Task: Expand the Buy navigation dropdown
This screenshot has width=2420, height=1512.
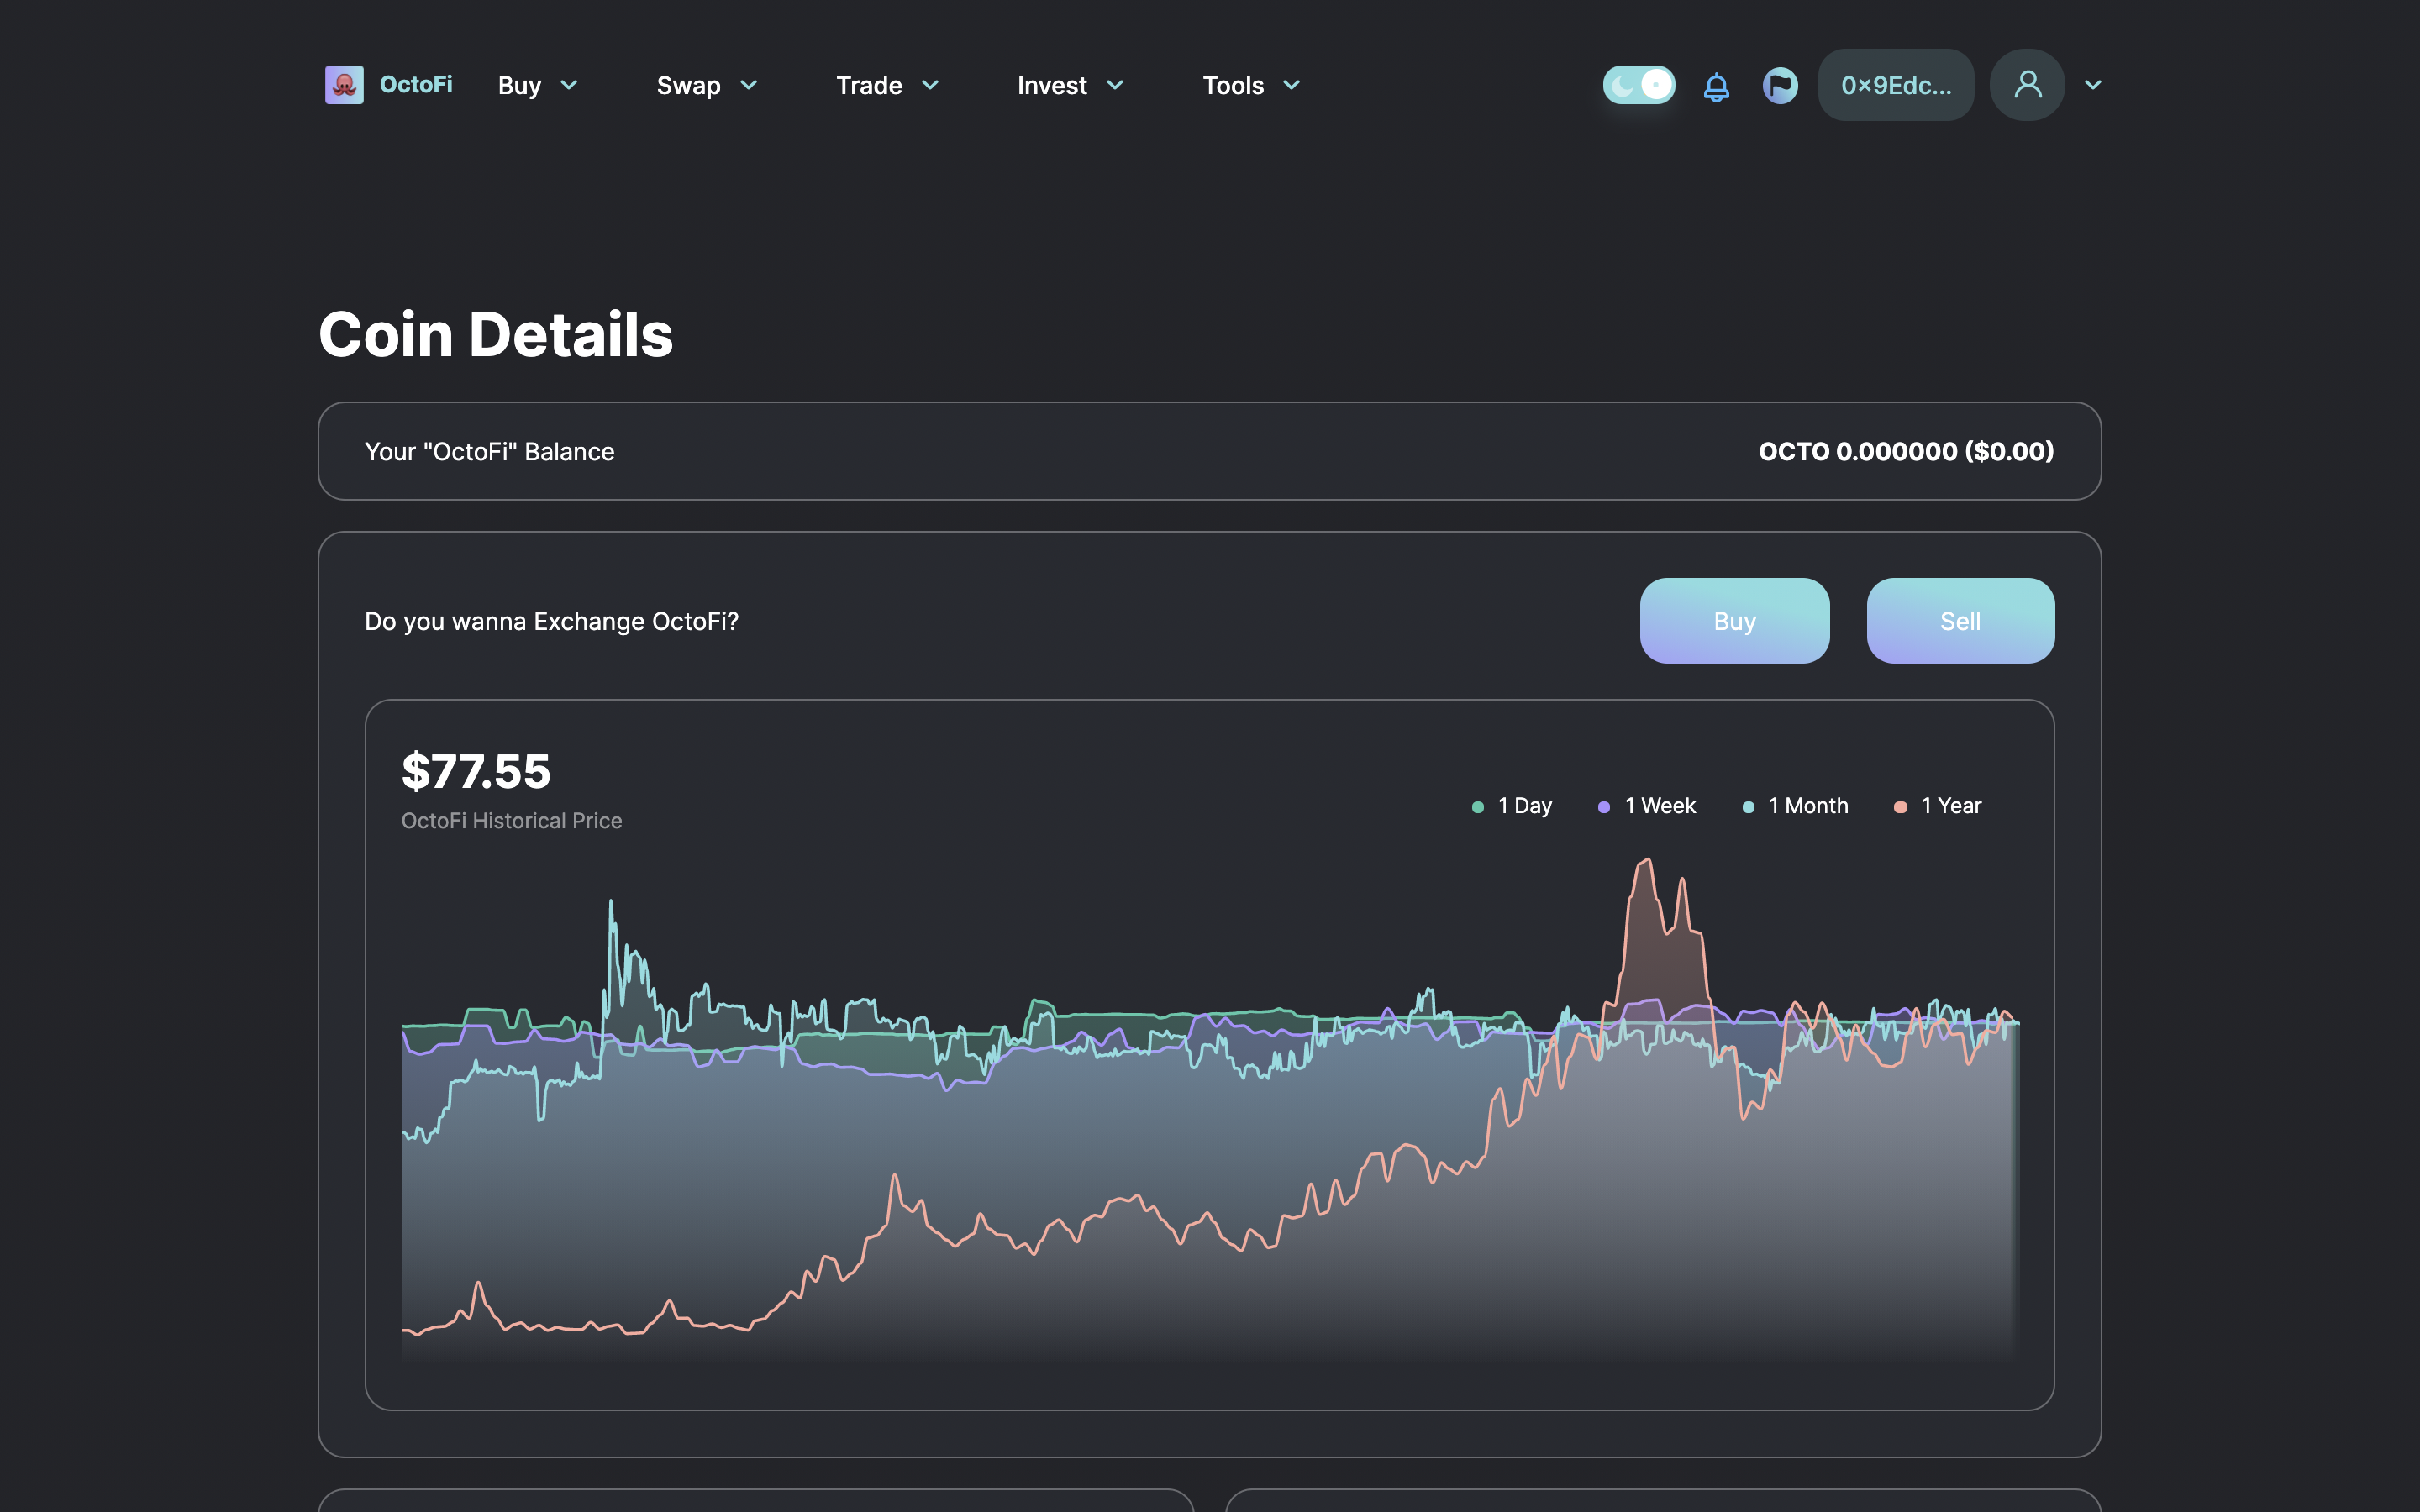Action: coord(538,85)
